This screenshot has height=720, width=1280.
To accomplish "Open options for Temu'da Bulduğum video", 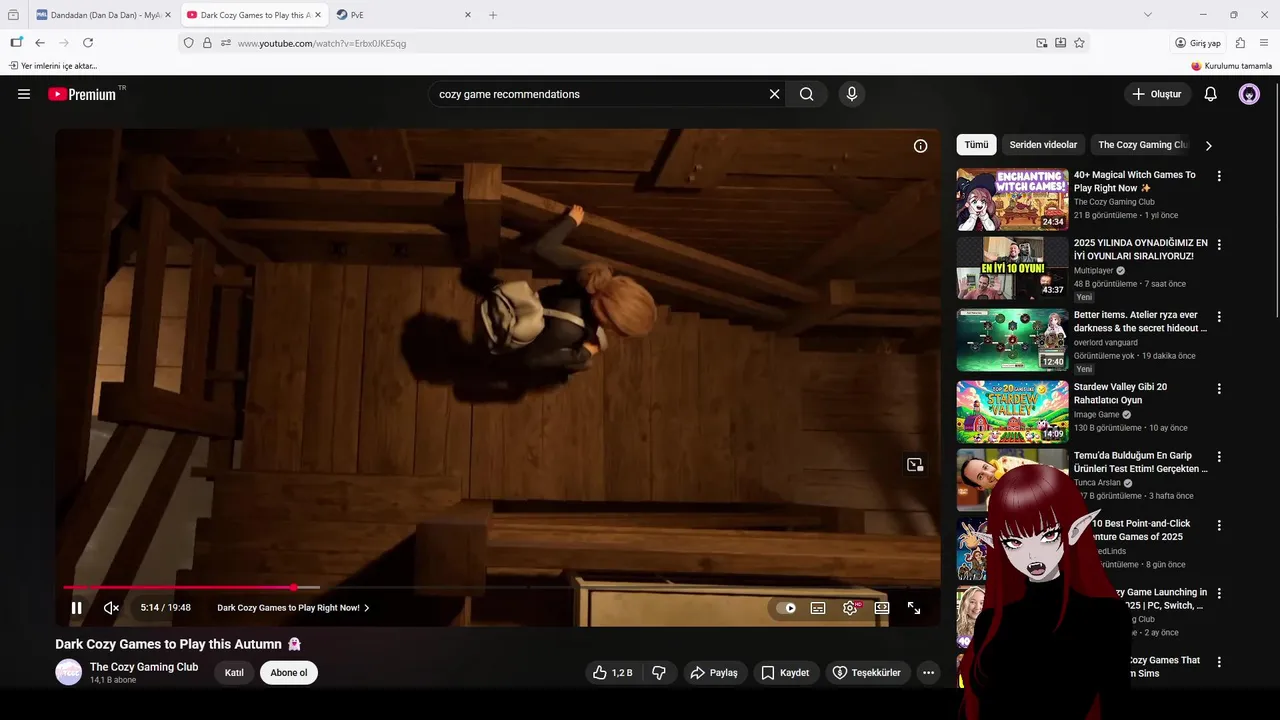I will (1219, 456).
